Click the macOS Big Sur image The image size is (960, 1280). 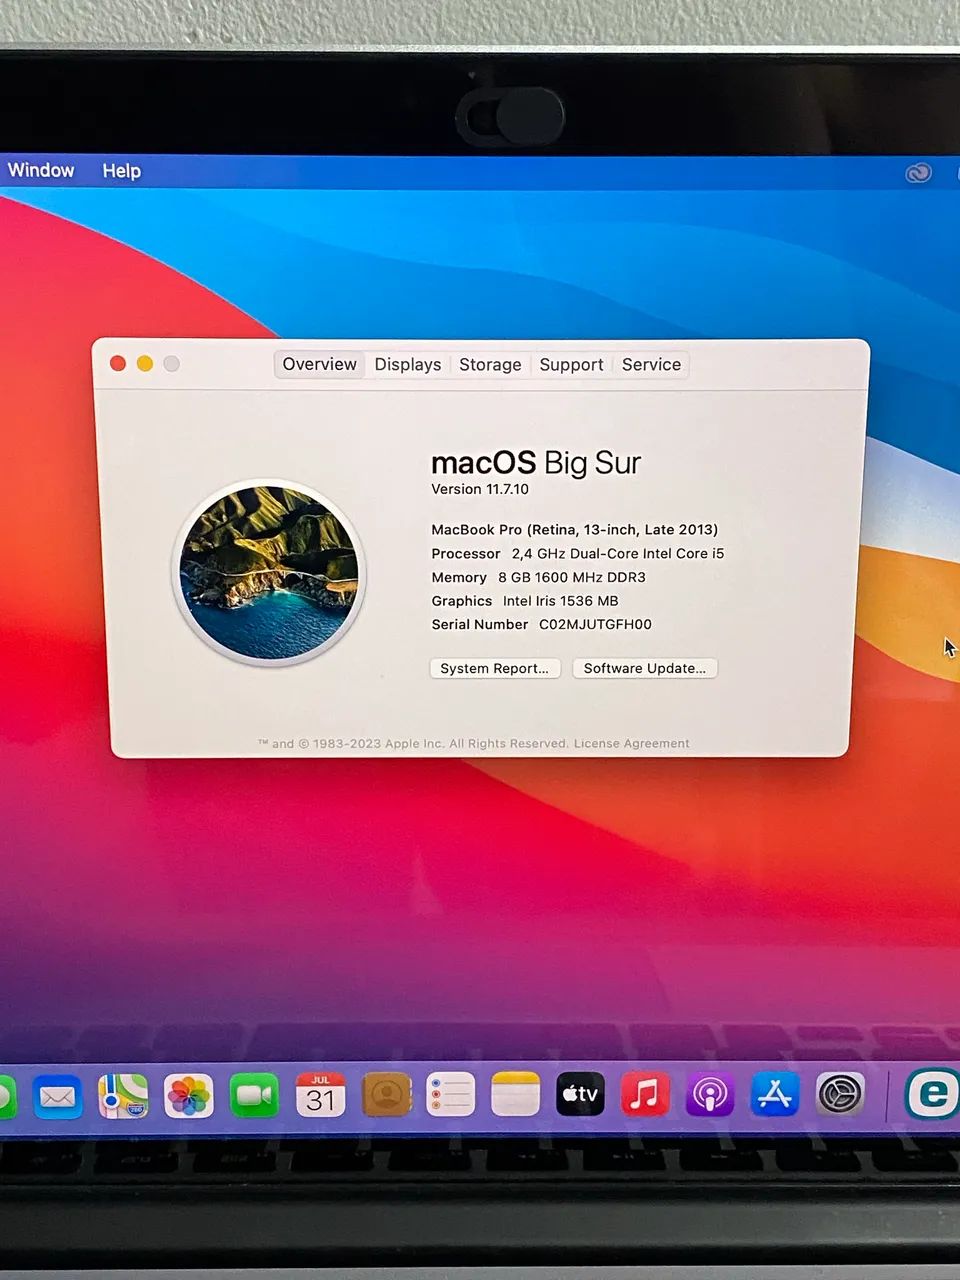pos(269,573)
